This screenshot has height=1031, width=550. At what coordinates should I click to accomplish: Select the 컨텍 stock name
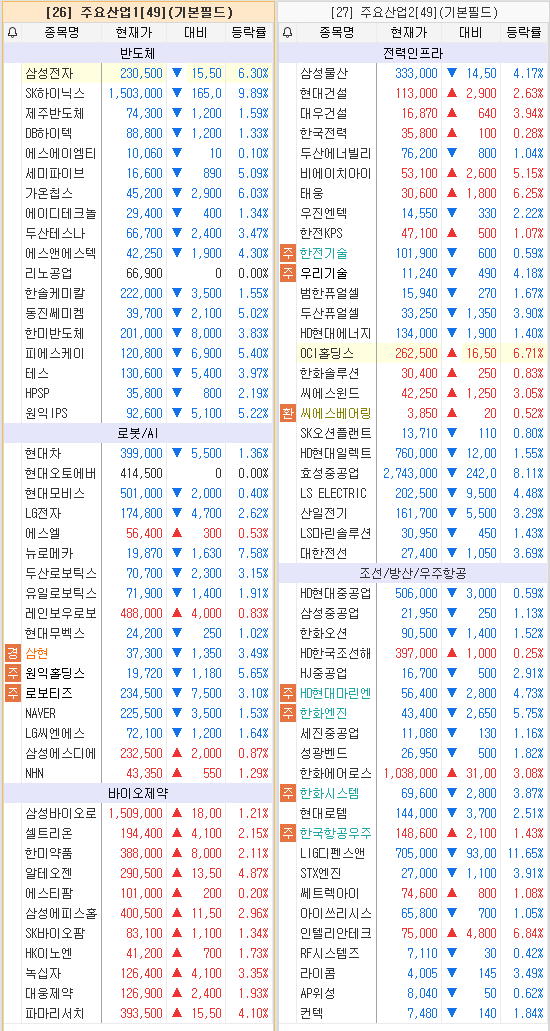[312, 1013]
